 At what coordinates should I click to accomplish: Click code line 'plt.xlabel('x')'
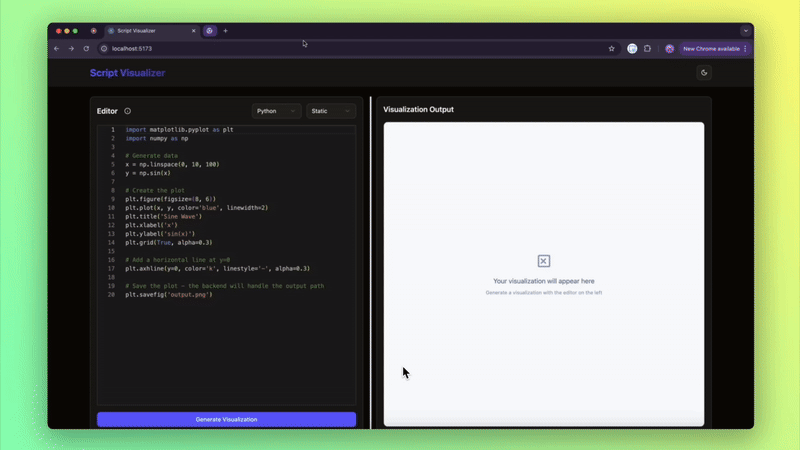(152, 225)
